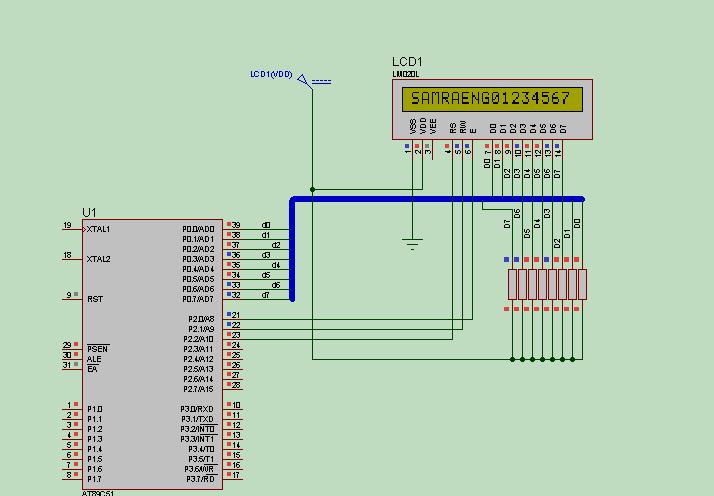Click the XTAL2 pin label
Screen dimensions: 714x496
(x=98, y=259)
